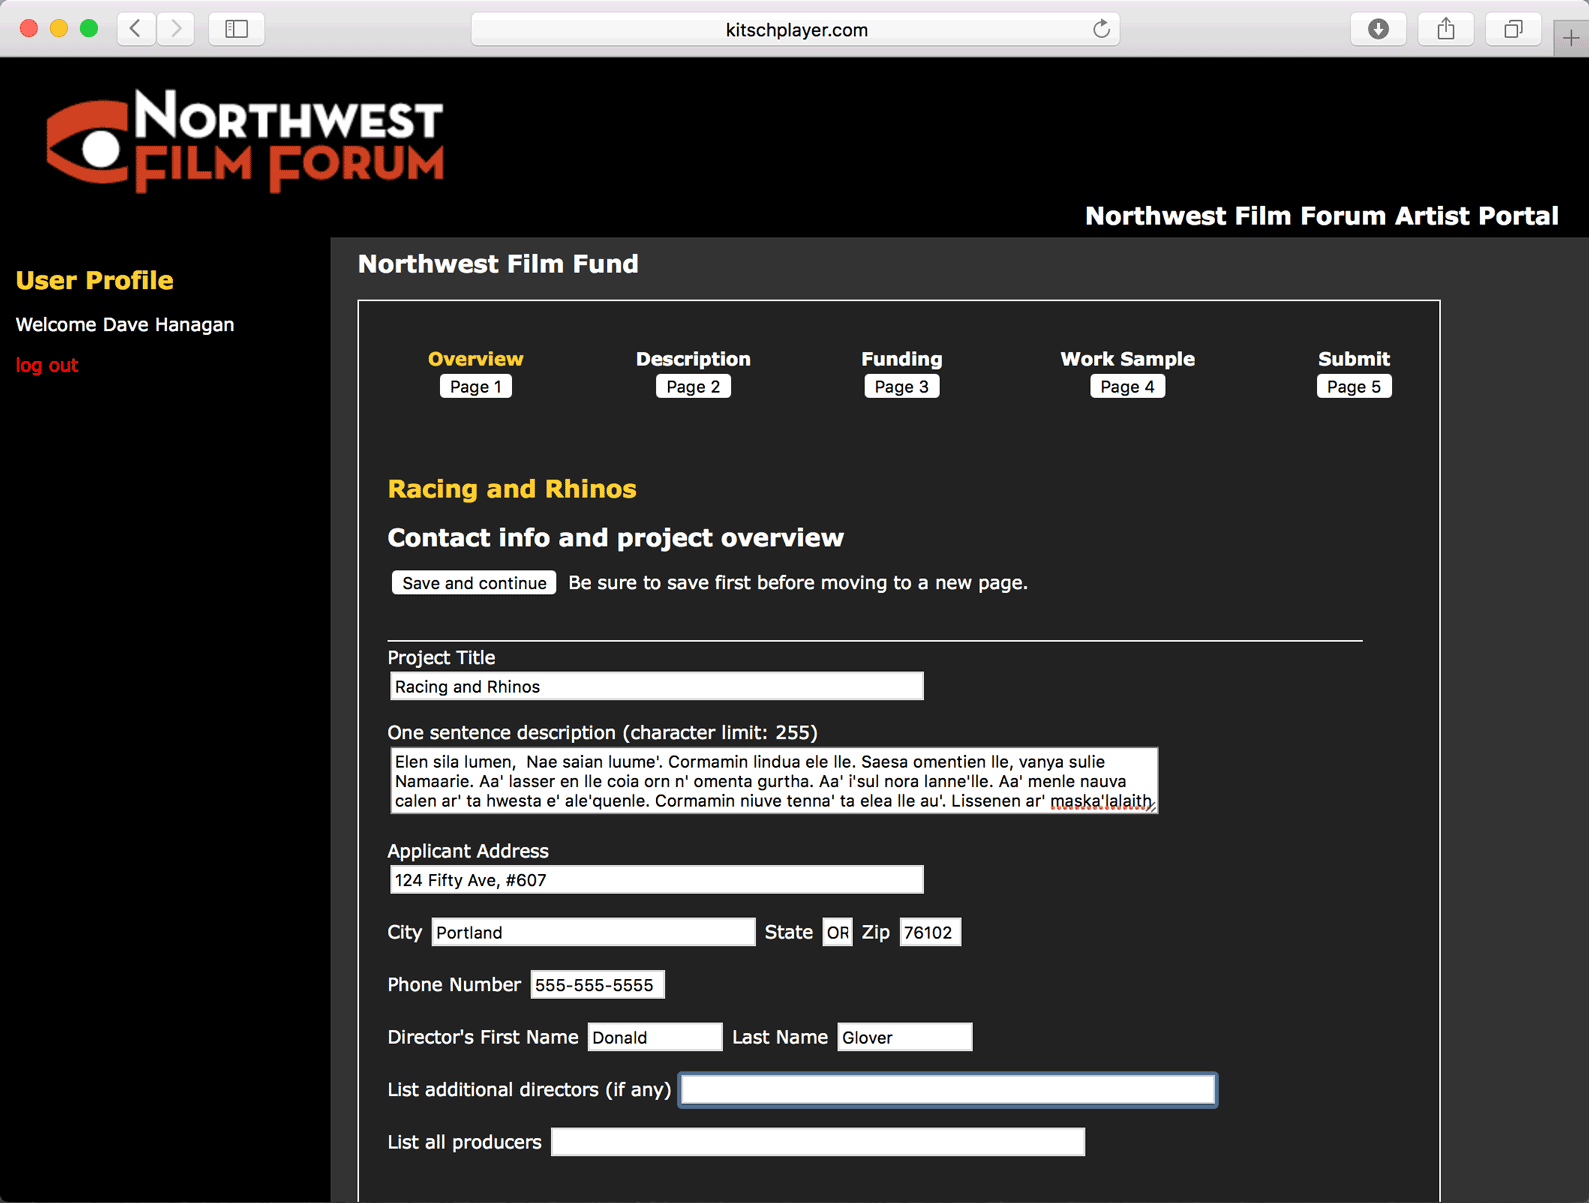Image resolution: width=1589 pixels, height=1203 pixels.
Task: Open the Page 3 Funding button
Action: point(901,387)
